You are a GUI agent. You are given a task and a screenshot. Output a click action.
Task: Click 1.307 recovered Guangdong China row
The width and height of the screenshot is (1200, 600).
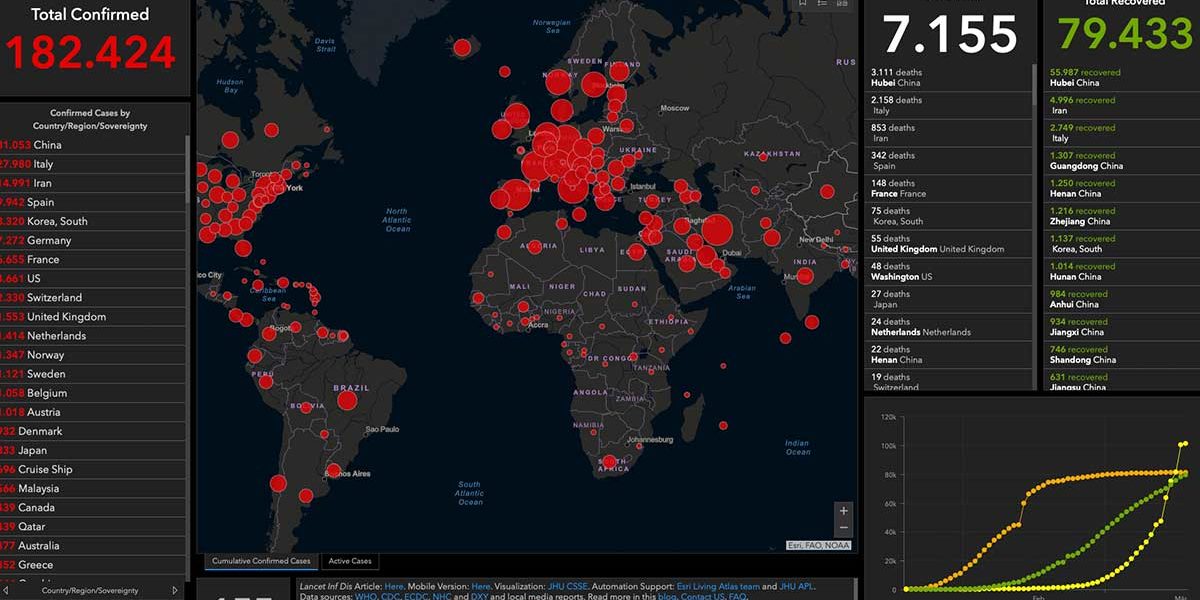tap(1122, 160)
